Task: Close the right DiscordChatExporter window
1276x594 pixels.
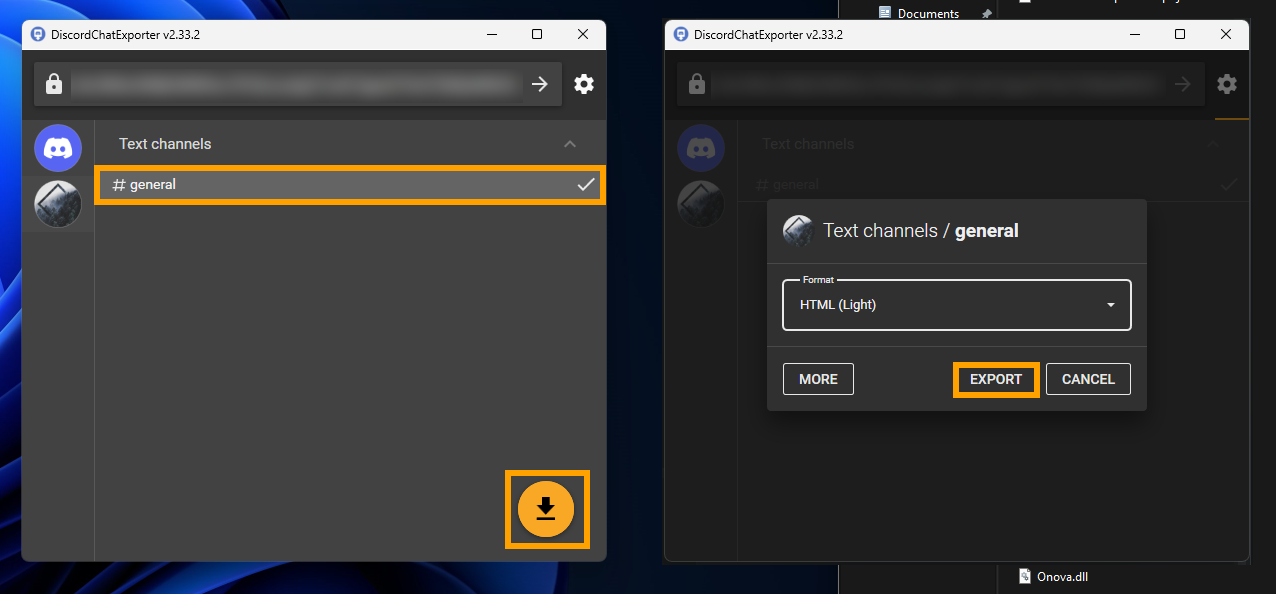Action: pyautogui.click(x=1226, y=34)
